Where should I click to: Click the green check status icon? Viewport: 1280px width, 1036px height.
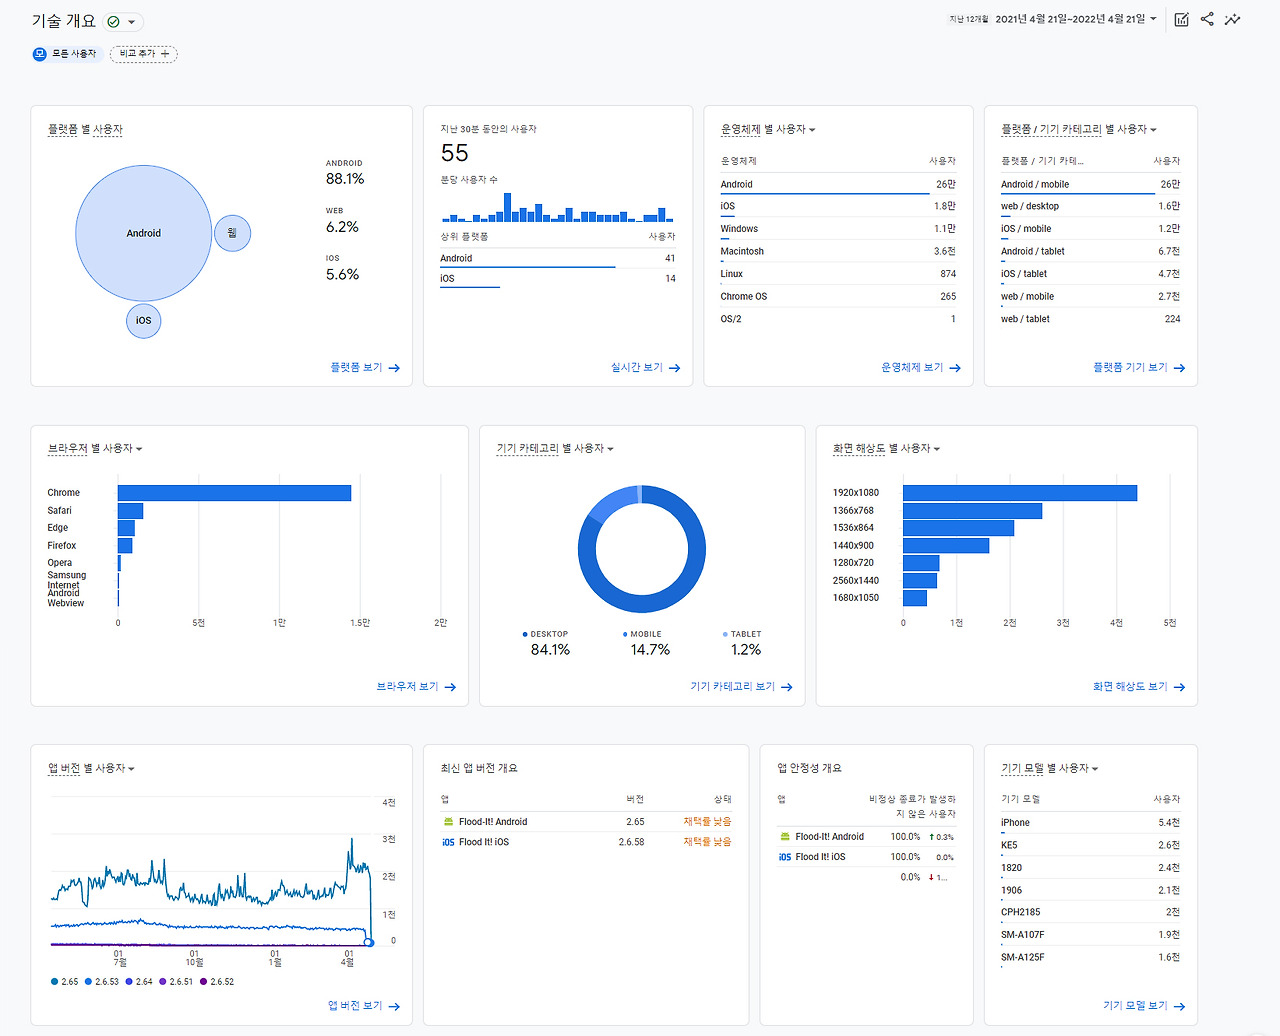click(113, 21)
